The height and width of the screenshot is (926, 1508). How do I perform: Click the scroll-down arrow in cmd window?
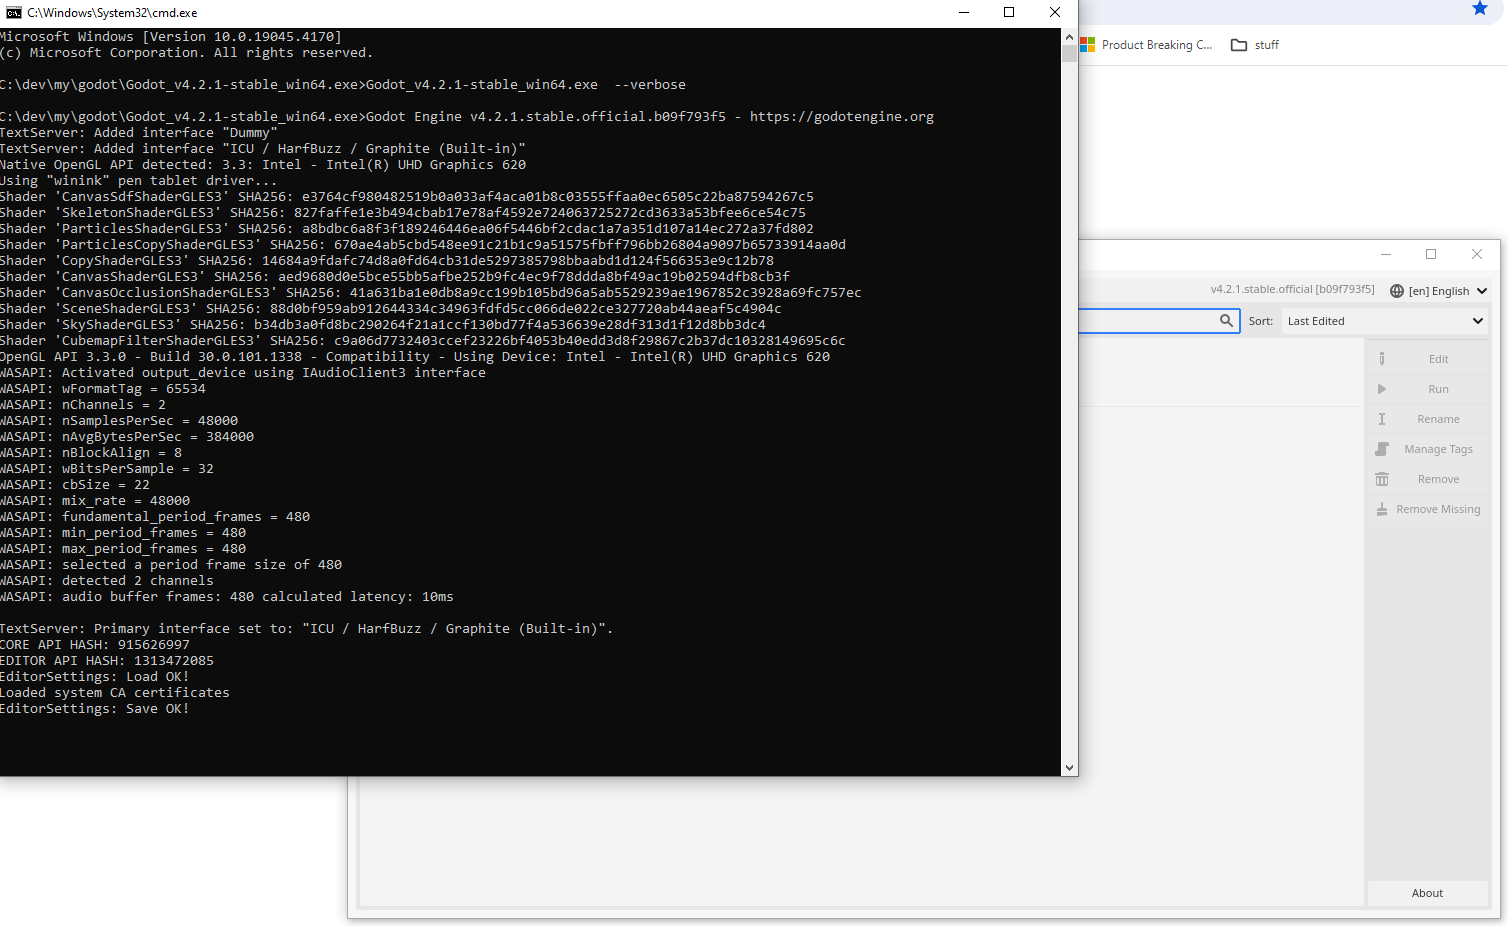pyautogui.click(x=1070, y=767)
